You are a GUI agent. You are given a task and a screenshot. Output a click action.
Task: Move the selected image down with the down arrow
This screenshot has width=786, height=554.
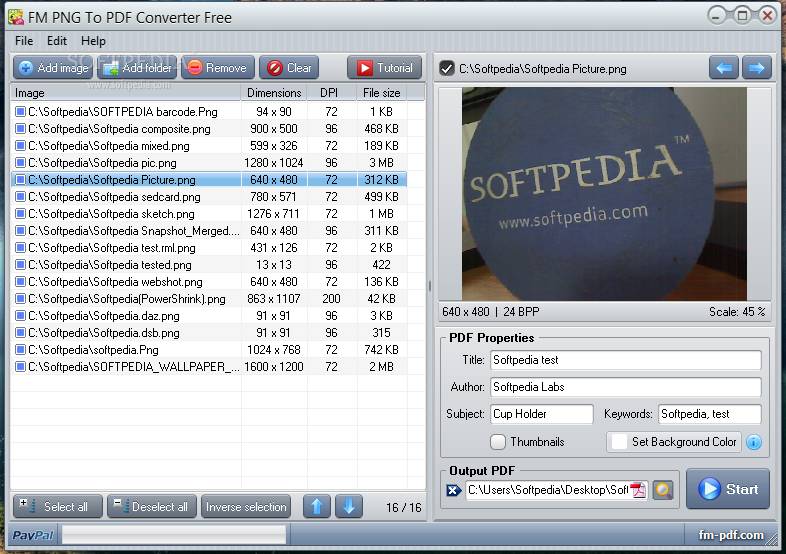tap(349, 507)
